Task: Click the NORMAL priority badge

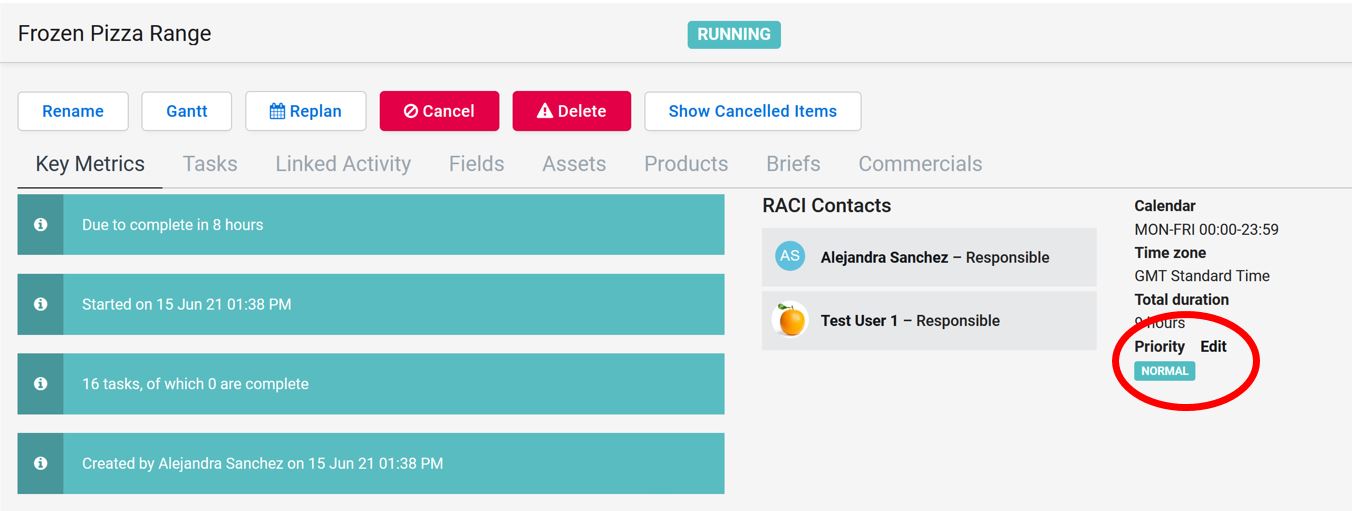Action: click(x=1165, y=371)
